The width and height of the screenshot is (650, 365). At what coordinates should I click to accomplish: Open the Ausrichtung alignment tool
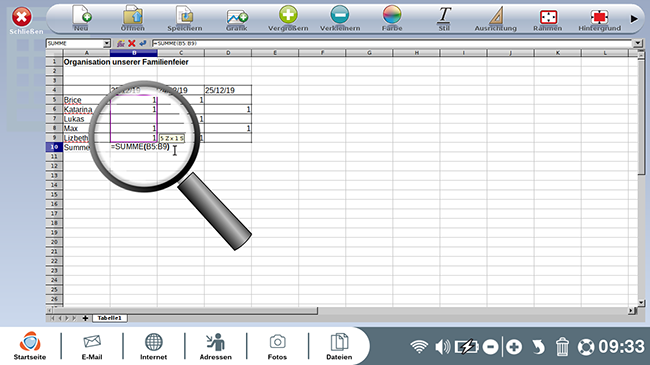coord(496,18)
